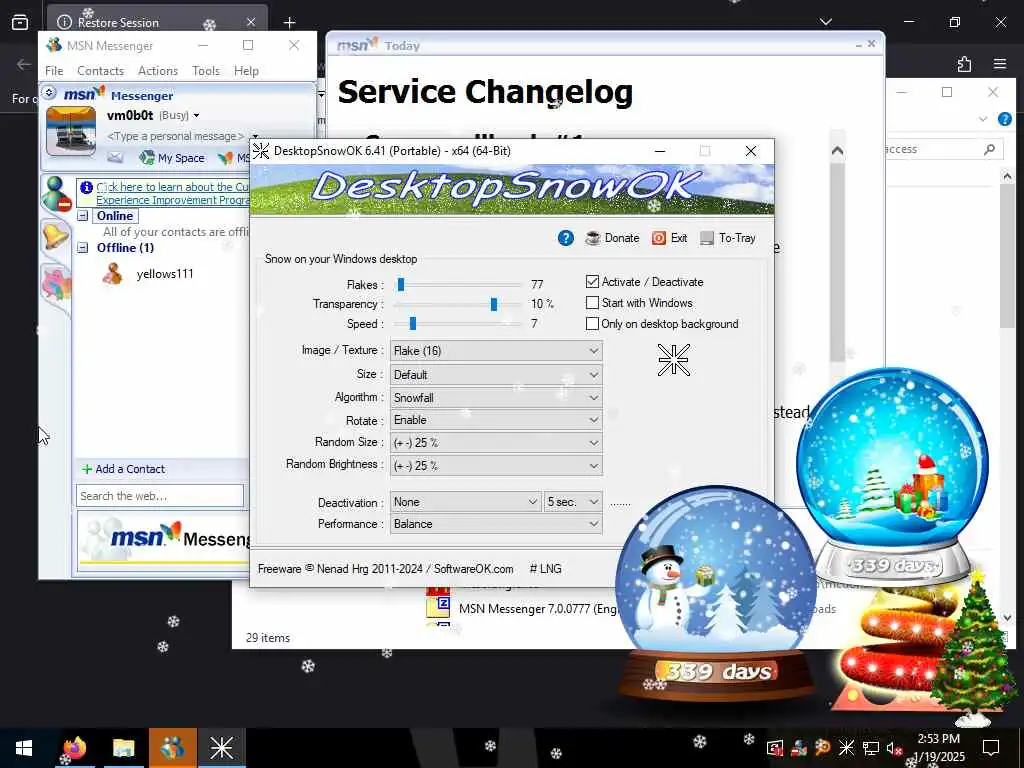The height and width of the screenshot is (768, 1024).
Task: Open Tools menu in MSN Messenger
Action: click(206, 71)
